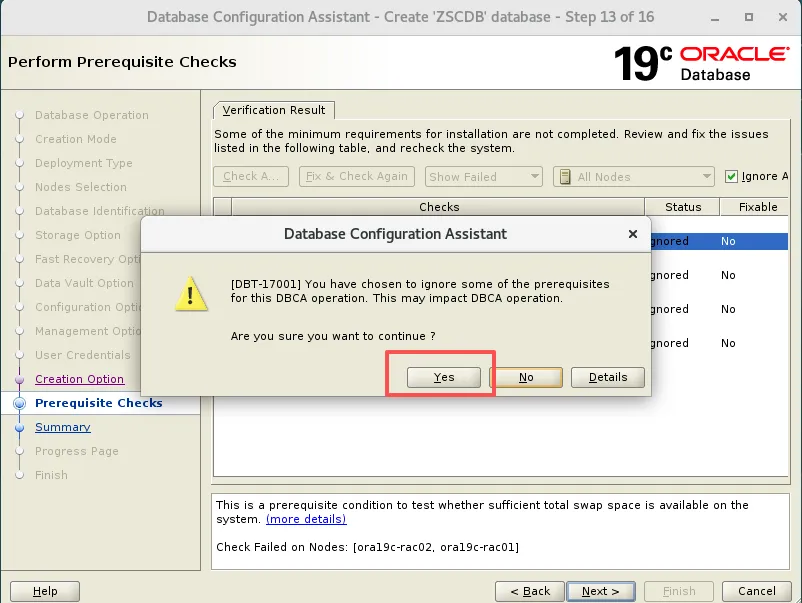
Task: Click the second row Ignored status cell
Action: coord(670,275)
